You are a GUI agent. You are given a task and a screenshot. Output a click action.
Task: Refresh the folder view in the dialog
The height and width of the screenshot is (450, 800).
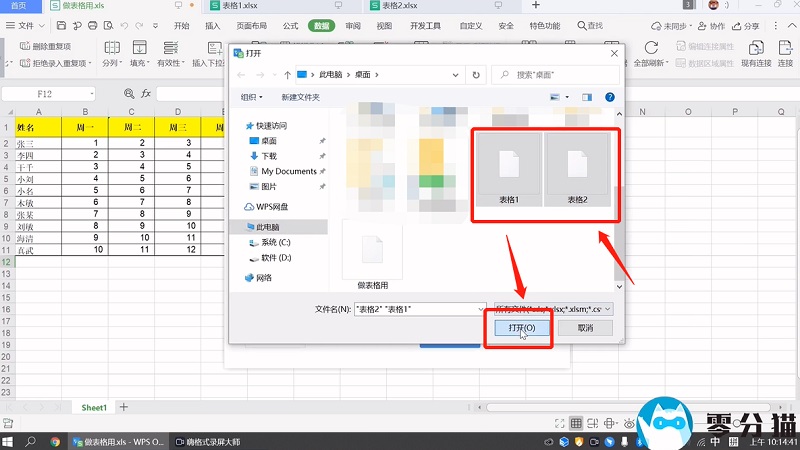[476, 75]
